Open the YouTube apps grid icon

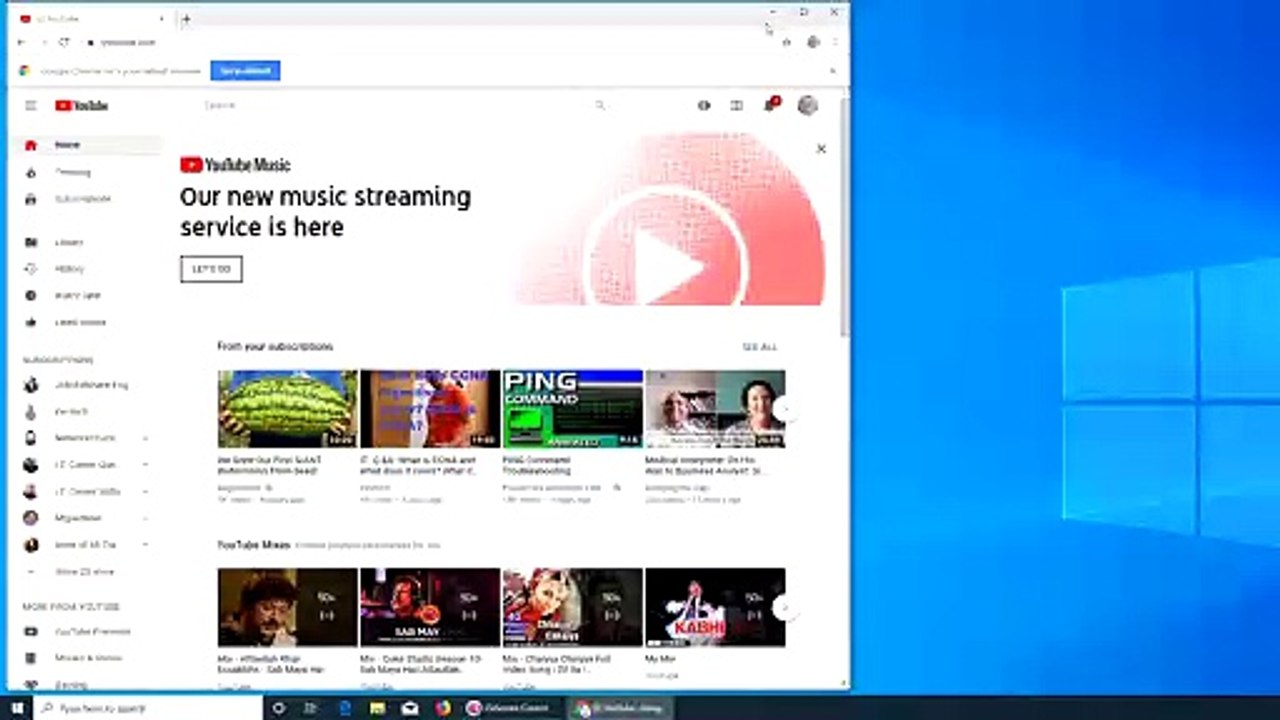[x=737, y=105]
